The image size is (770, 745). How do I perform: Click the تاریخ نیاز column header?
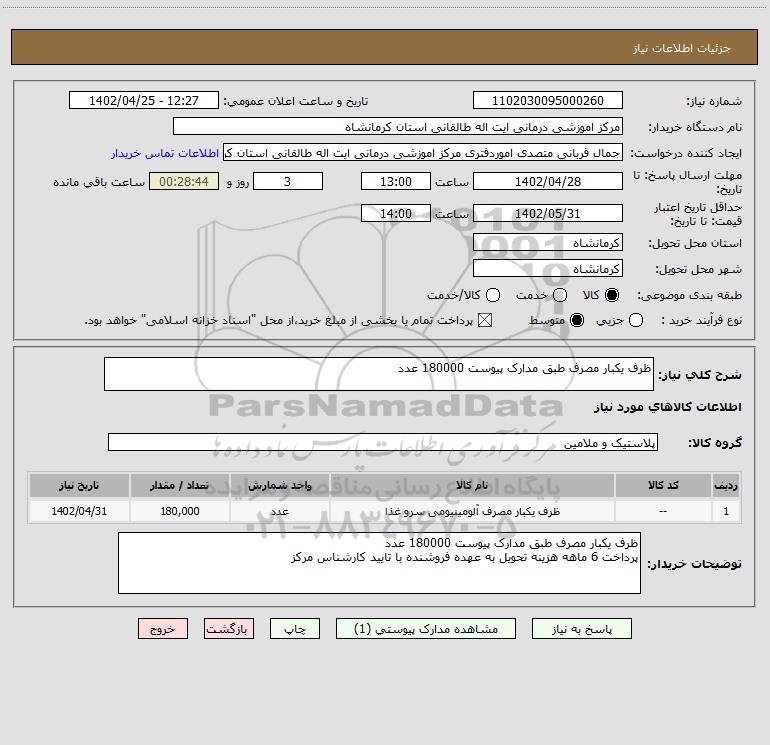(79, 485)
